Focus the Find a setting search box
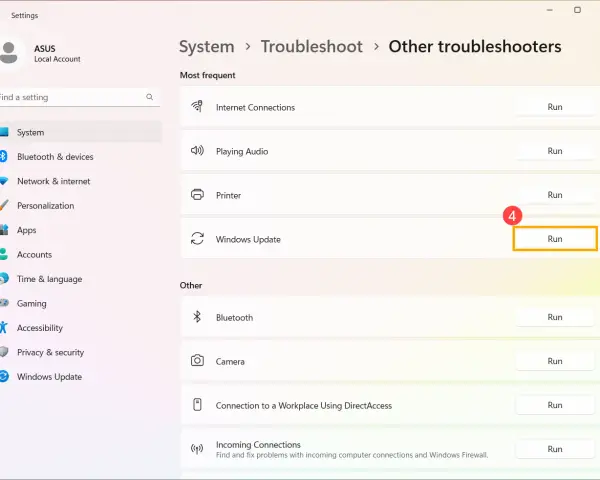This screenshot has width=600, height=480. pyautogui.click(x=80, y=97)
